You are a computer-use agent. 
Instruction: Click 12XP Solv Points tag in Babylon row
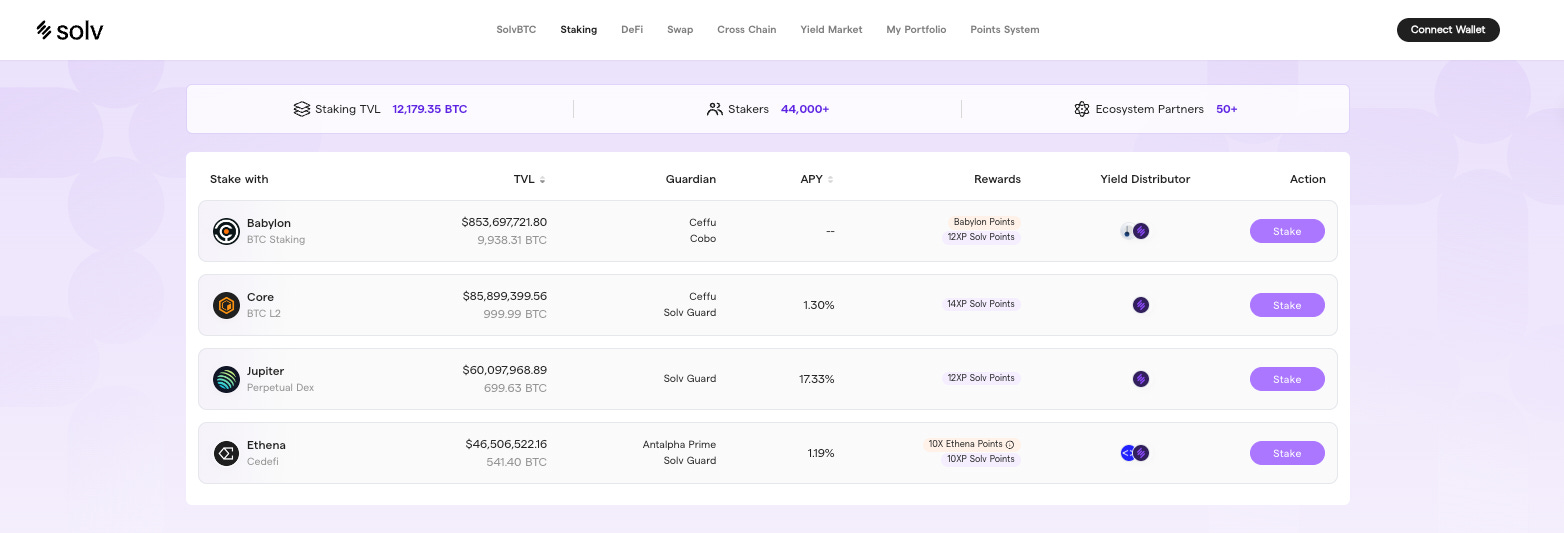[x=981, y=237]
